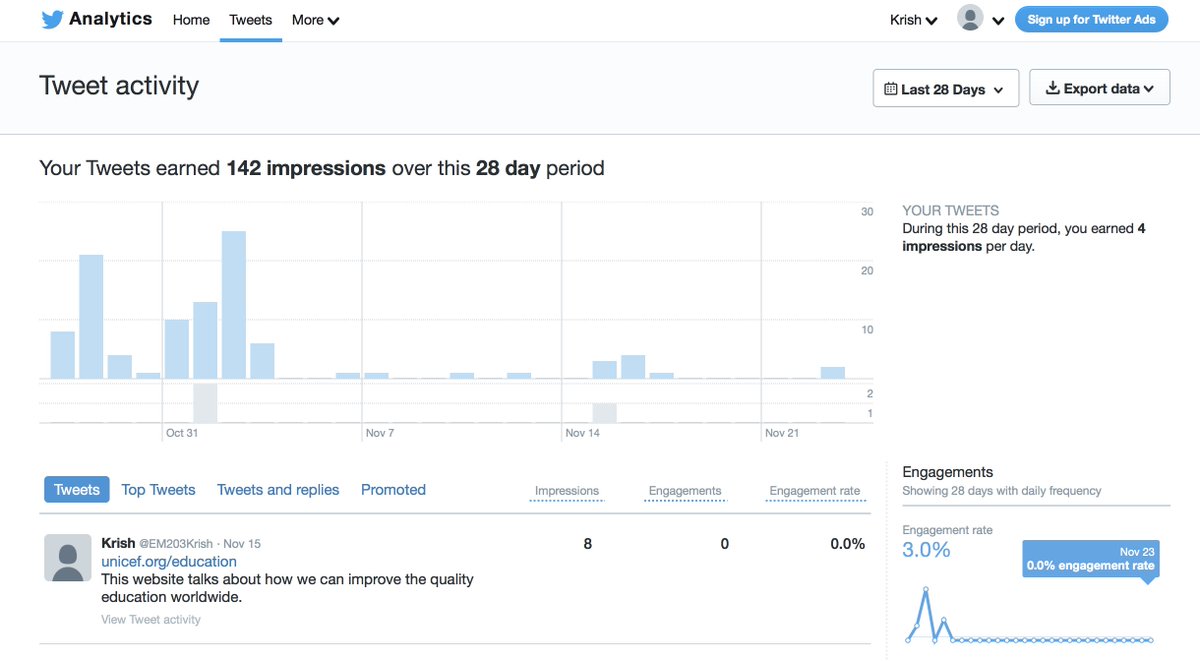Go to the Home menu item
The height and width of the screenshot is (661, 1200).
[191, 20]
